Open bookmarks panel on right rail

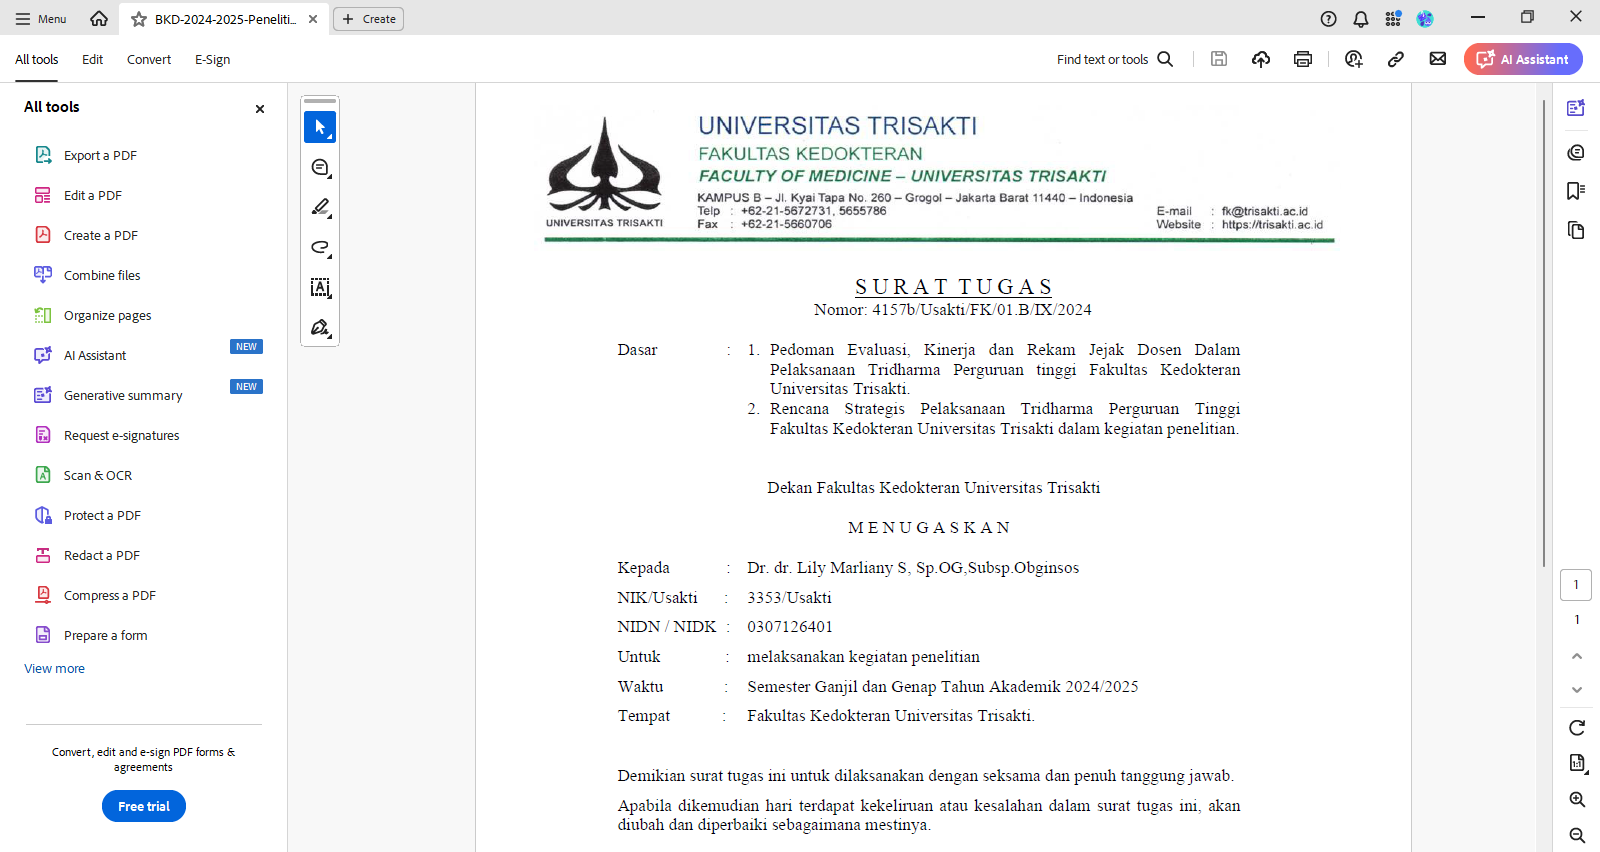[x=1576, y=191]
